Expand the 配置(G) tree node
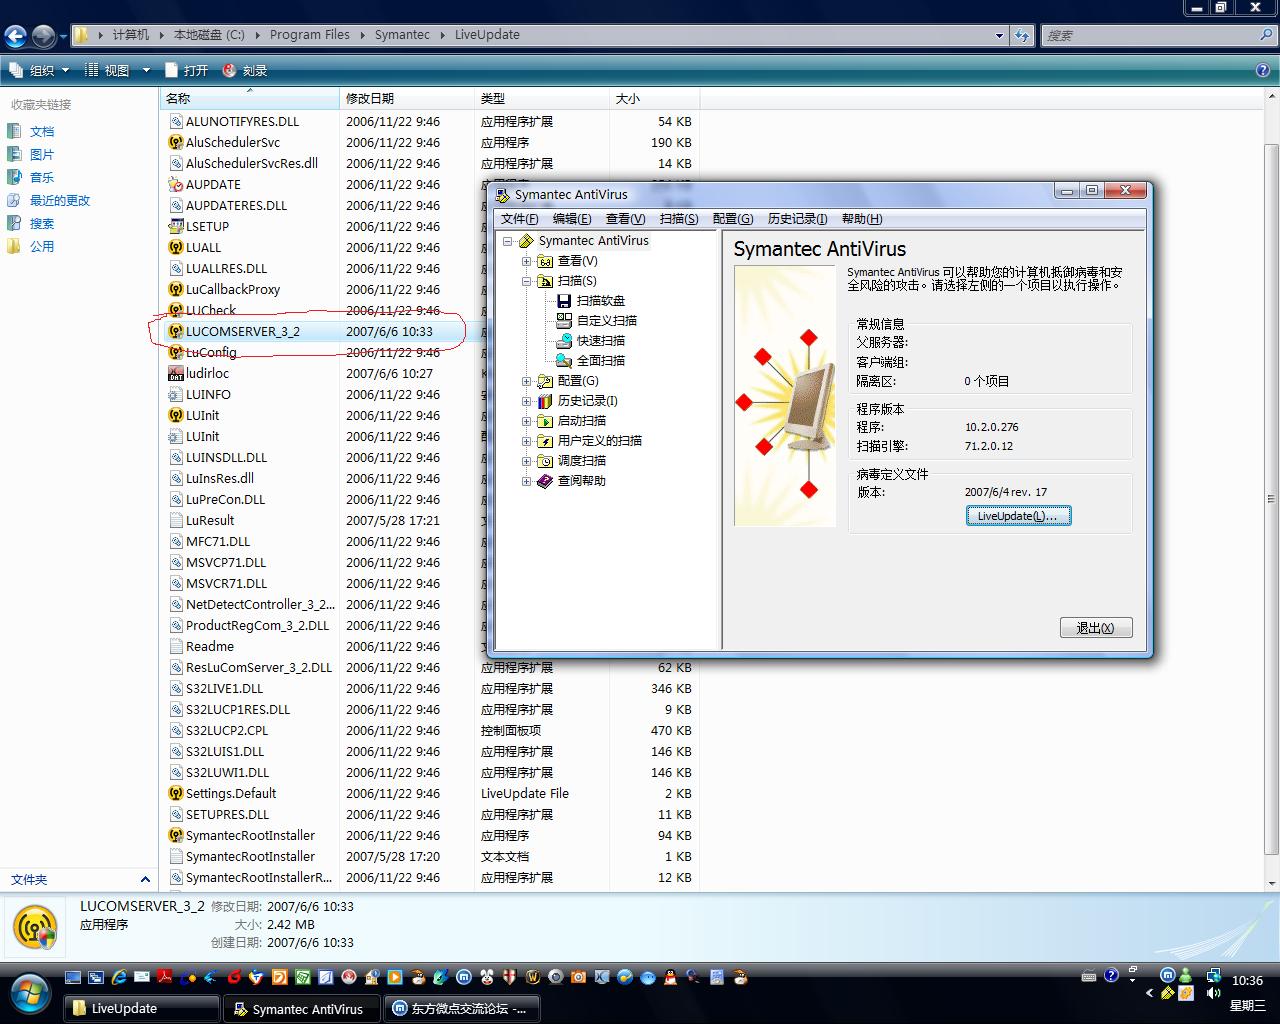Screen dimensions: 1280x1024 [x=527, y=381]
